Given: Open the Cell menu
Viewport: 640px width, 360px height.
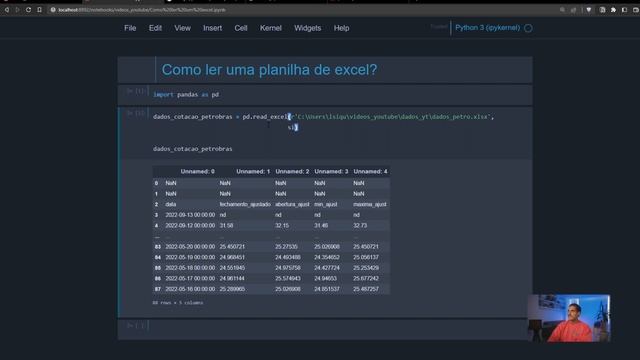Looking at the screenshot, I should tap(241, 28).
